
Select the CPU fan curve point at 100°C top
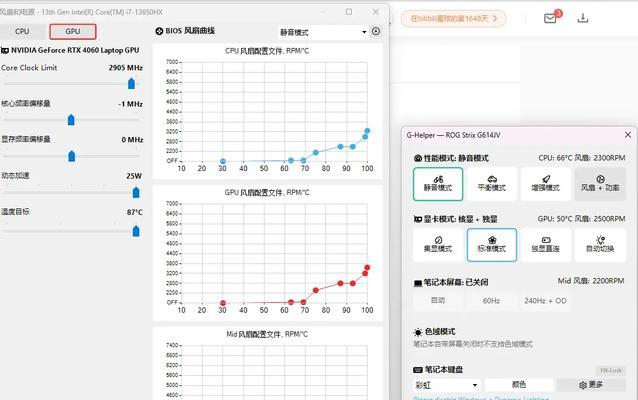click(367, 131)
